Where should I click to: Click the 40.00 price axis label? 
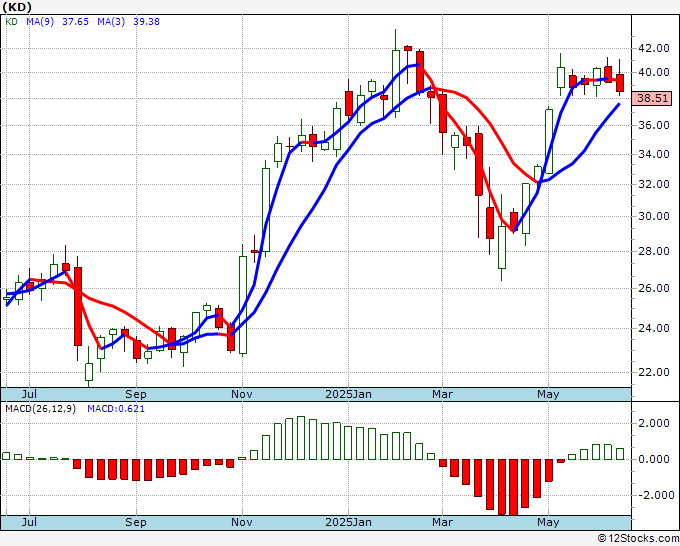[653, 72]
